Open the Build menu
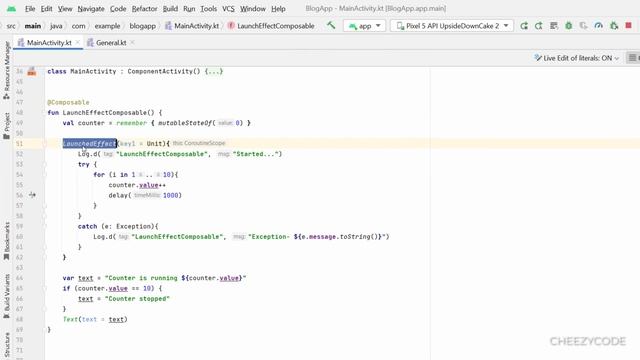 [x=170, y=9]
